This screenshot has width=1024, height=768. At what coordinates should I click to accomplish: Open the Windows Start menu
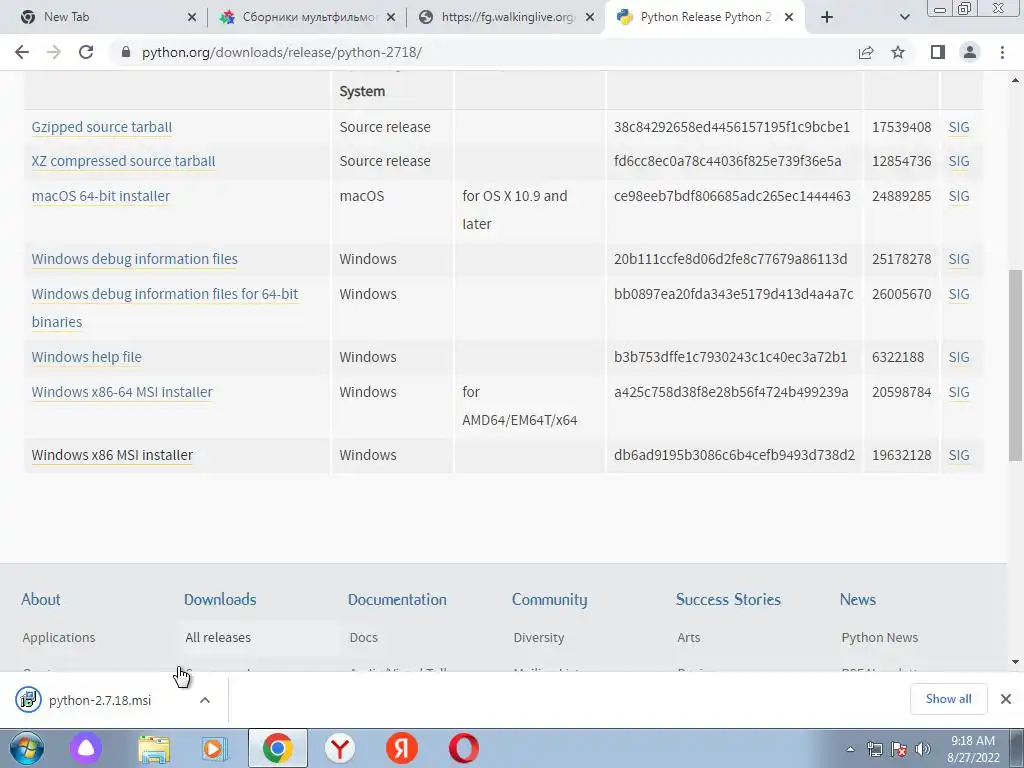[27, 749]
